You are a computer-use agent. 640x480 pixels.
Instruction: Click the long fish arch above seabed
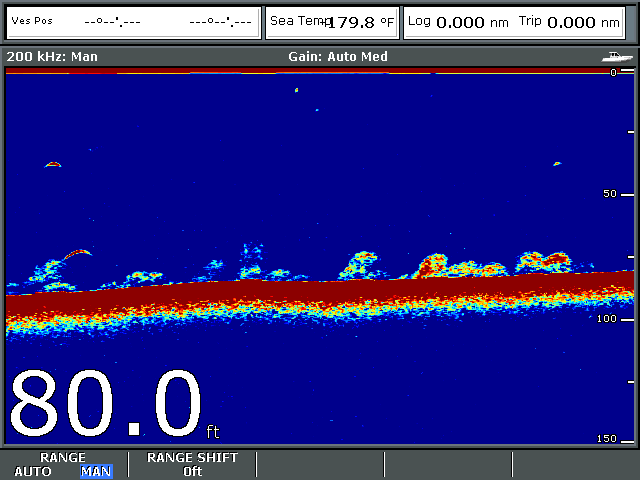click(77, 254)
